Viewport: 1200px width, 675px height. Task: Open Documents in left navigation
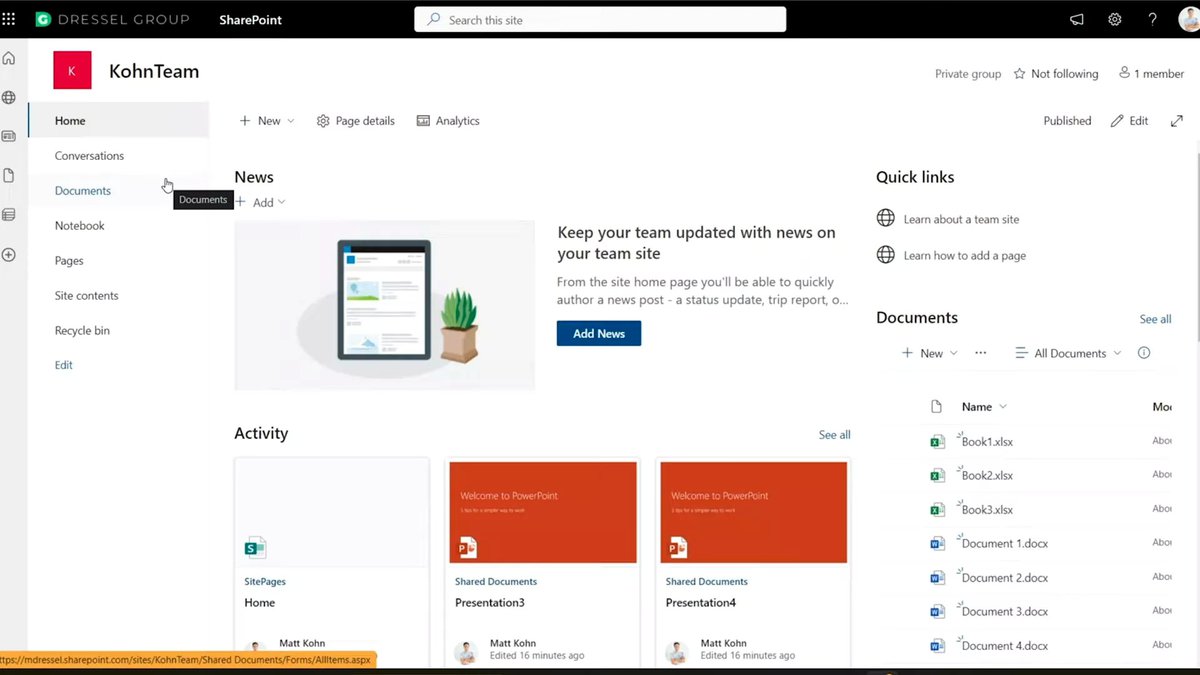[x=83, y=191]
